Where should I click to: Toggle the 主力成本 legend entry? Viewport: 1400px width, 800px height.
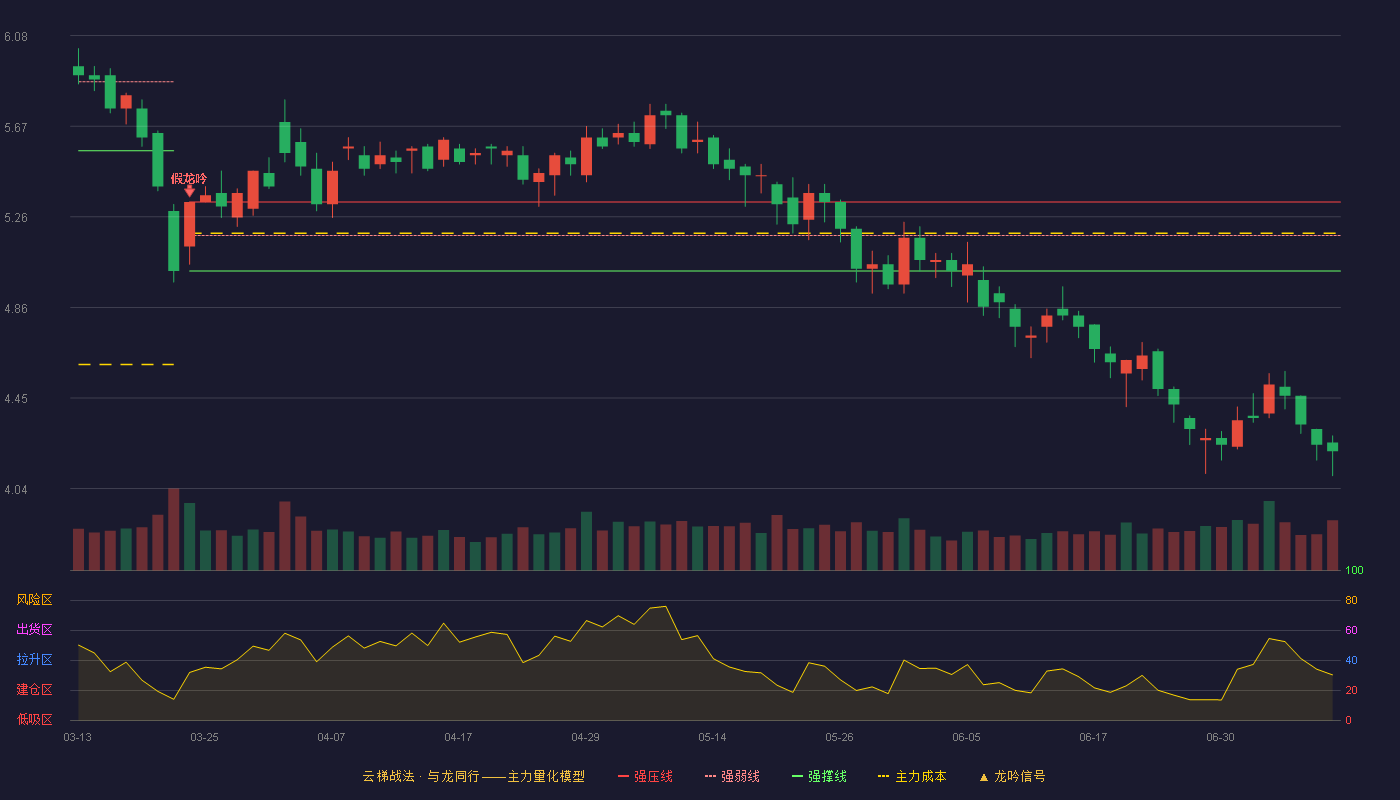point(911,776)
